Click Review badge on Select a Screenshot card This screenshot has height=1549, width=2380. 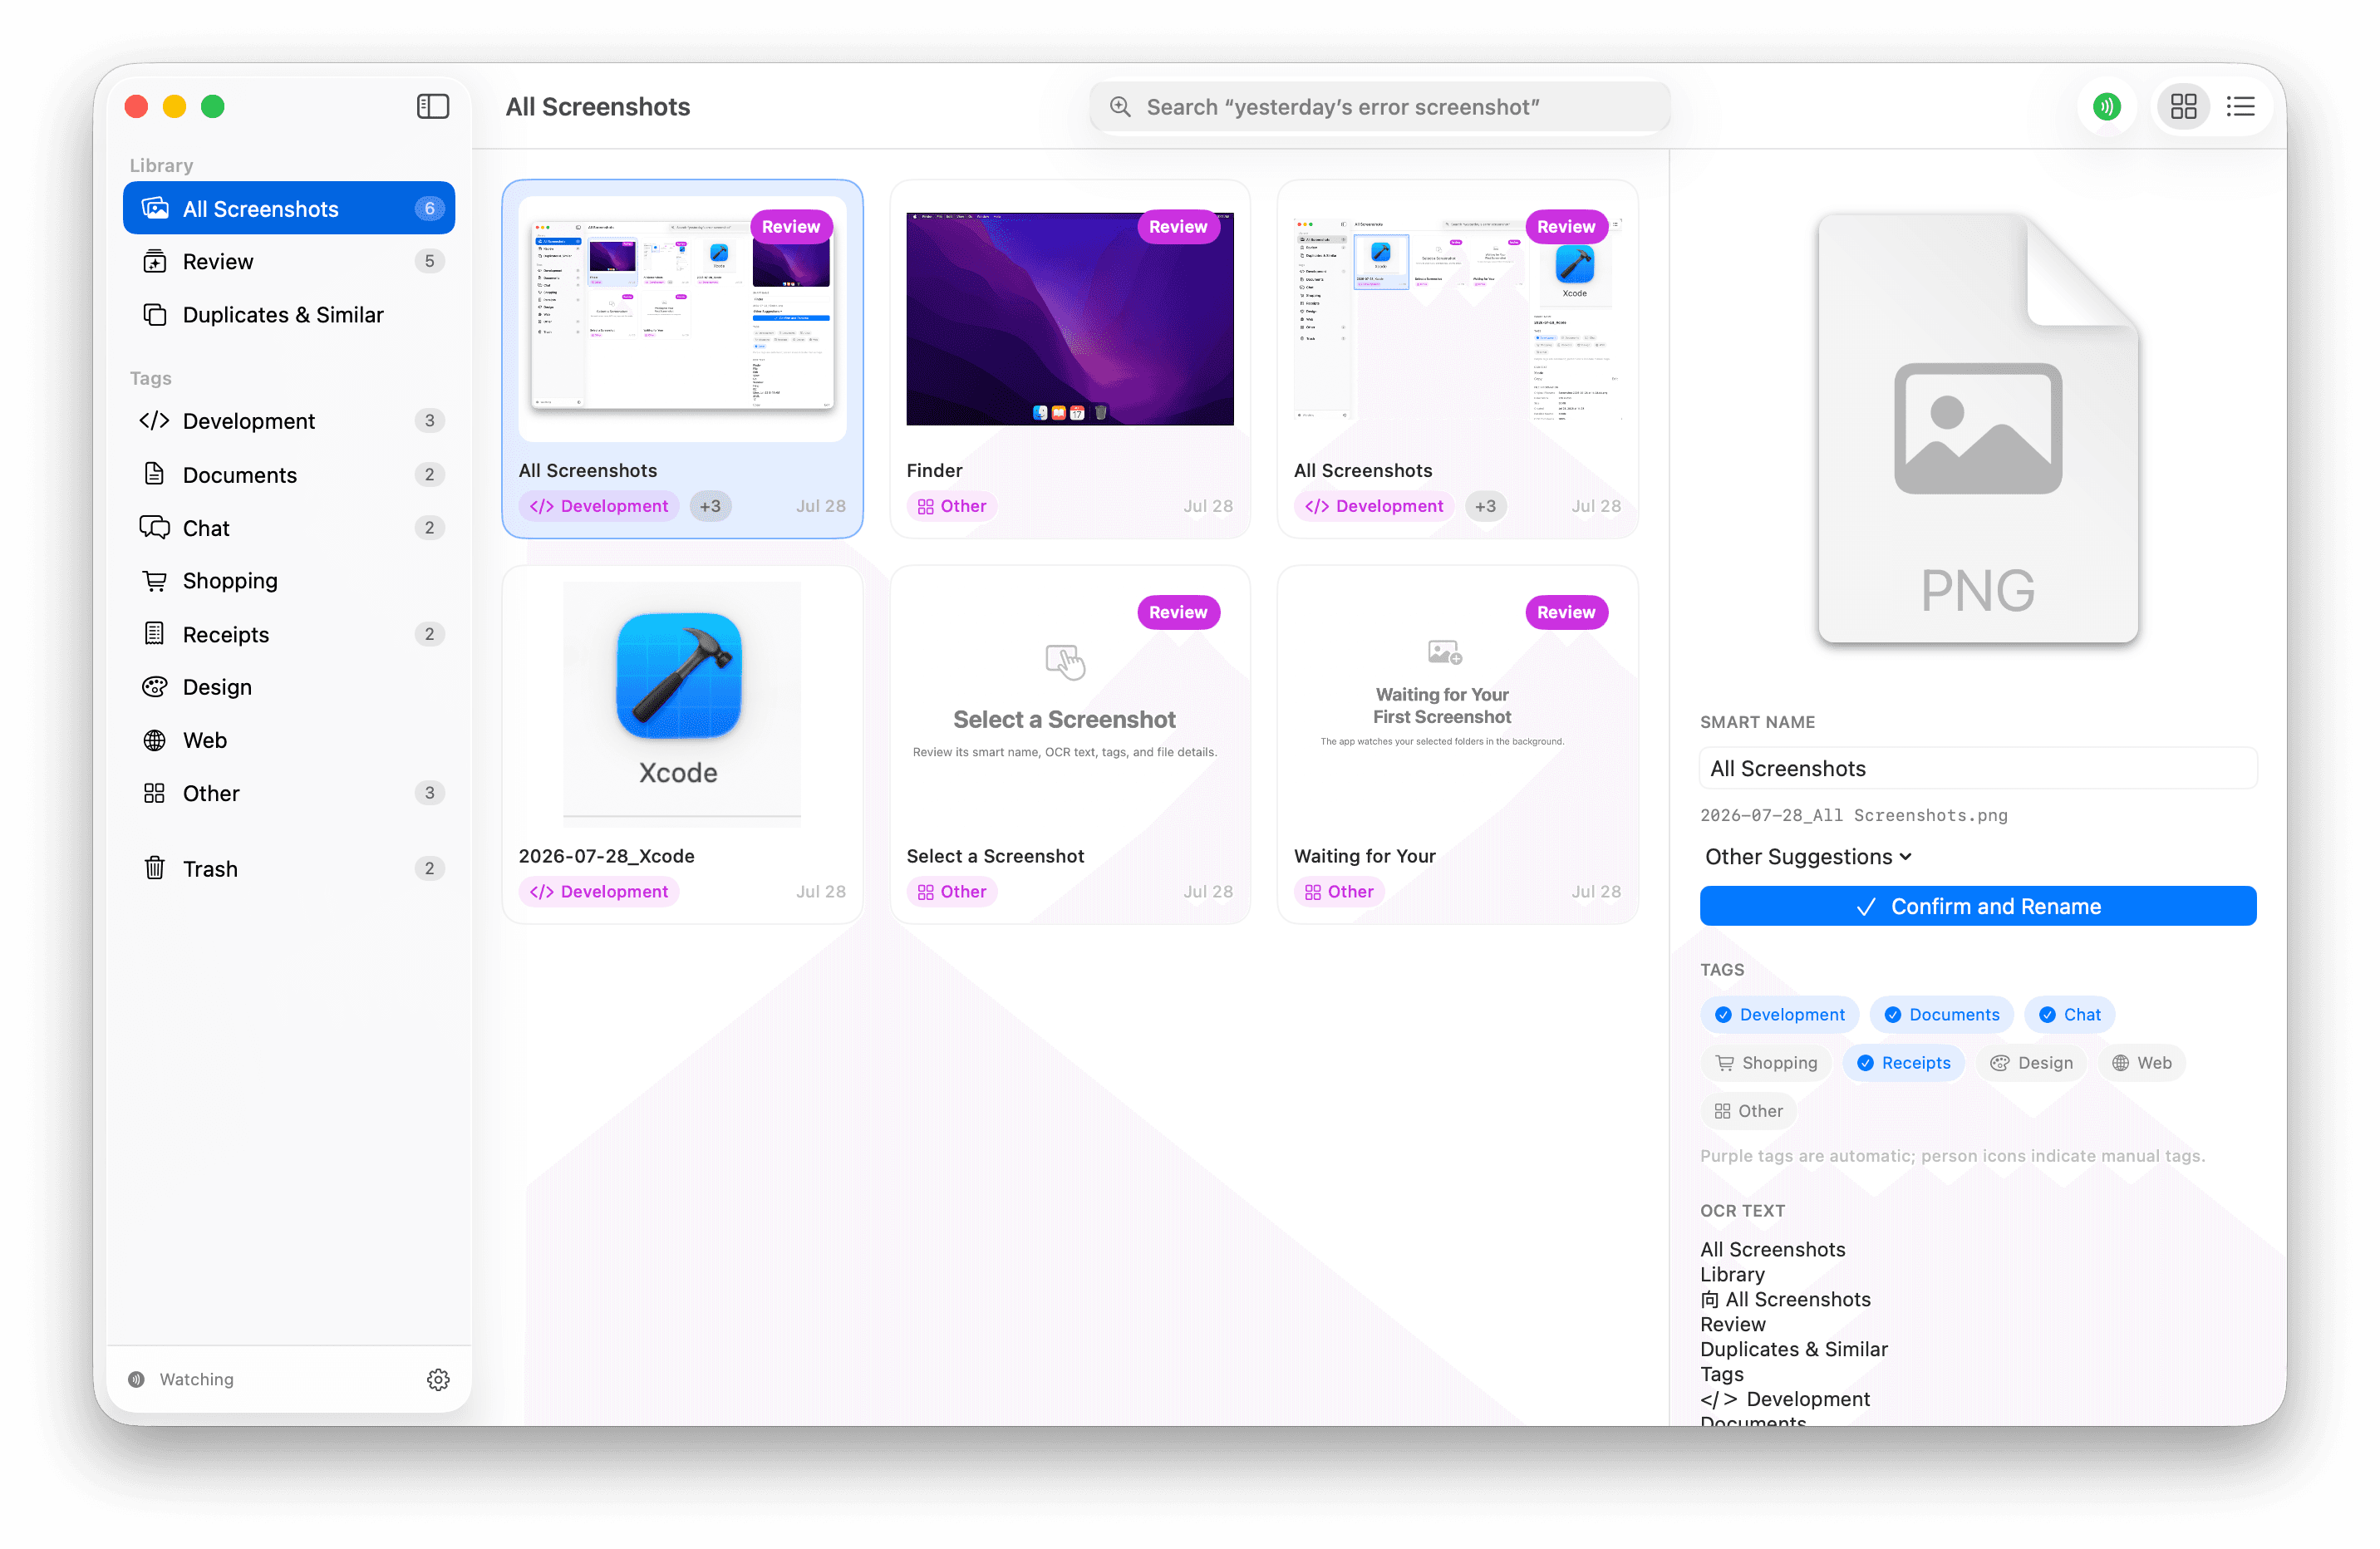click(1178, 612)
